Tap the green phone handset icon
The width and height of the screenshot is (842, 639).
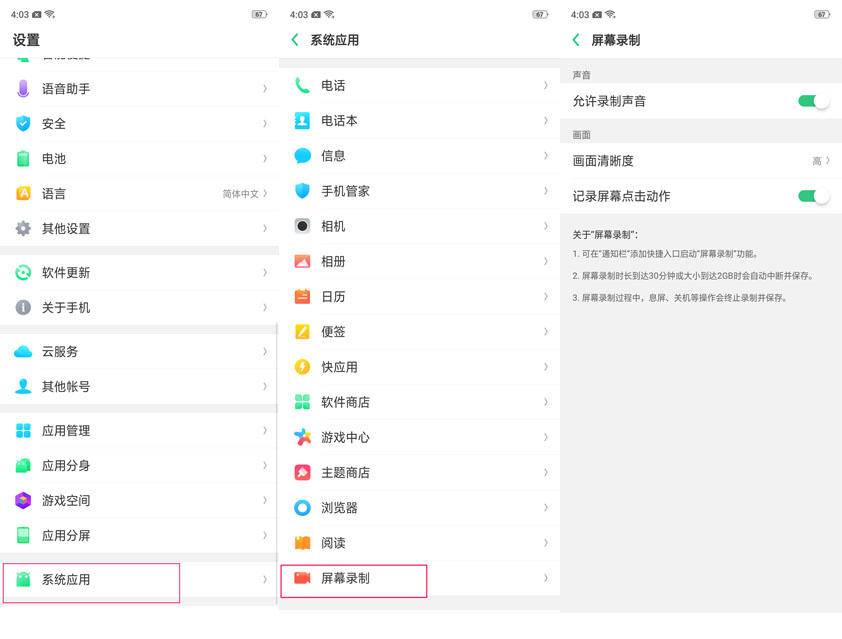302,85
